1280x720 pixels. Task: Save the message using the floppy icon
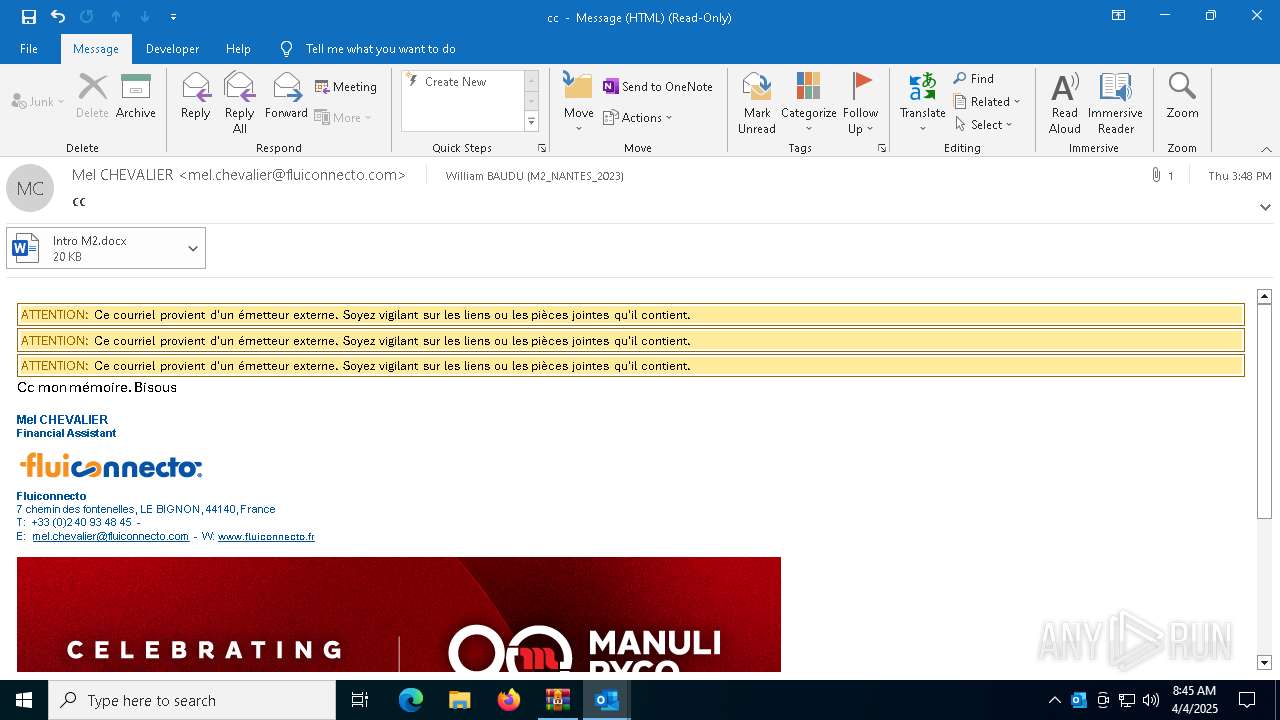point(29,16)
